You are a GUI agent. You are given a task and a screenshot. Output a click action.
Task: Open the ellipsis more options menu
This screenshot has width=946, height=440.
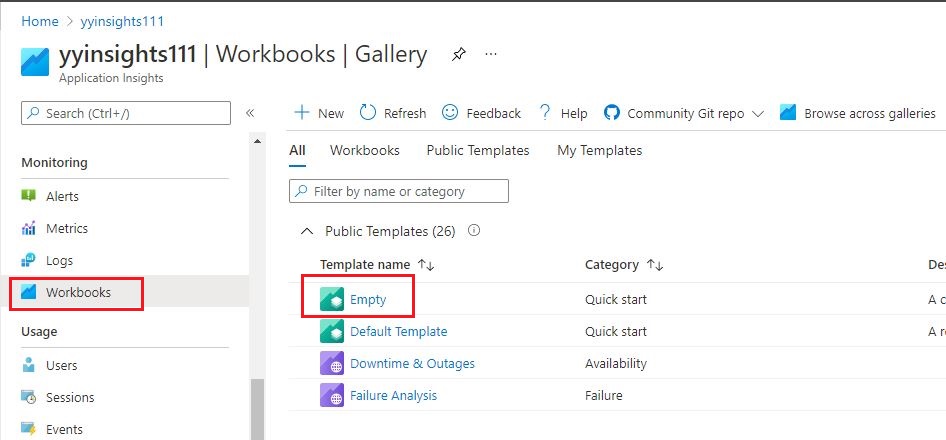click(x=491, y=55)
